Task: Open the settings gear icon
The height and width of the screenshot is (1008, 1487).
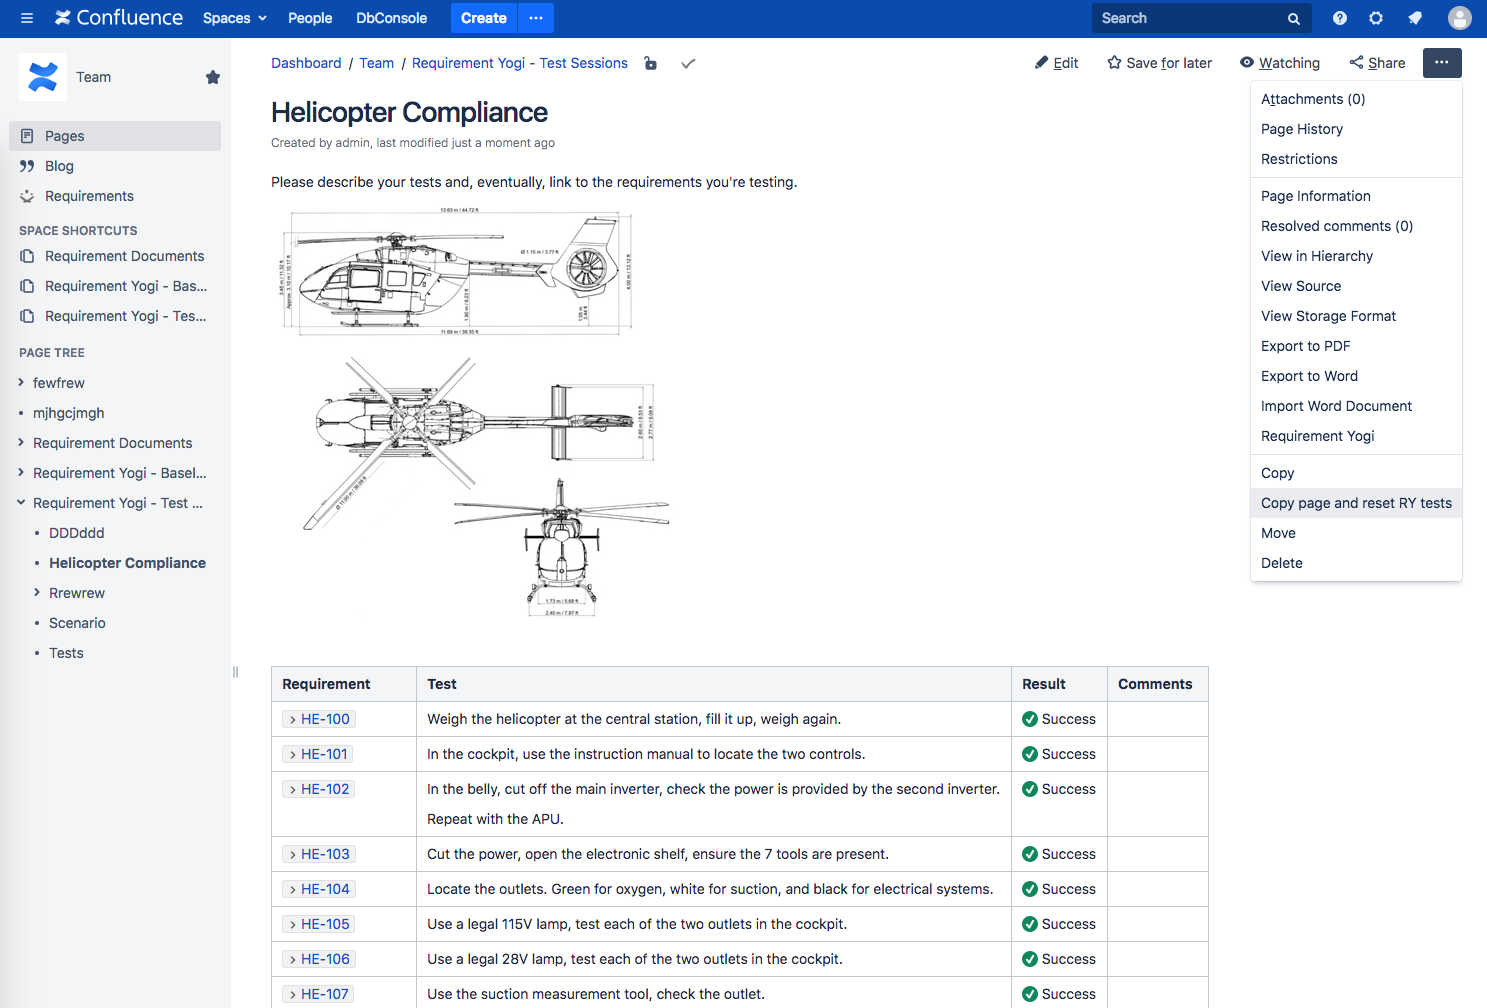Action: (1376, 18)
